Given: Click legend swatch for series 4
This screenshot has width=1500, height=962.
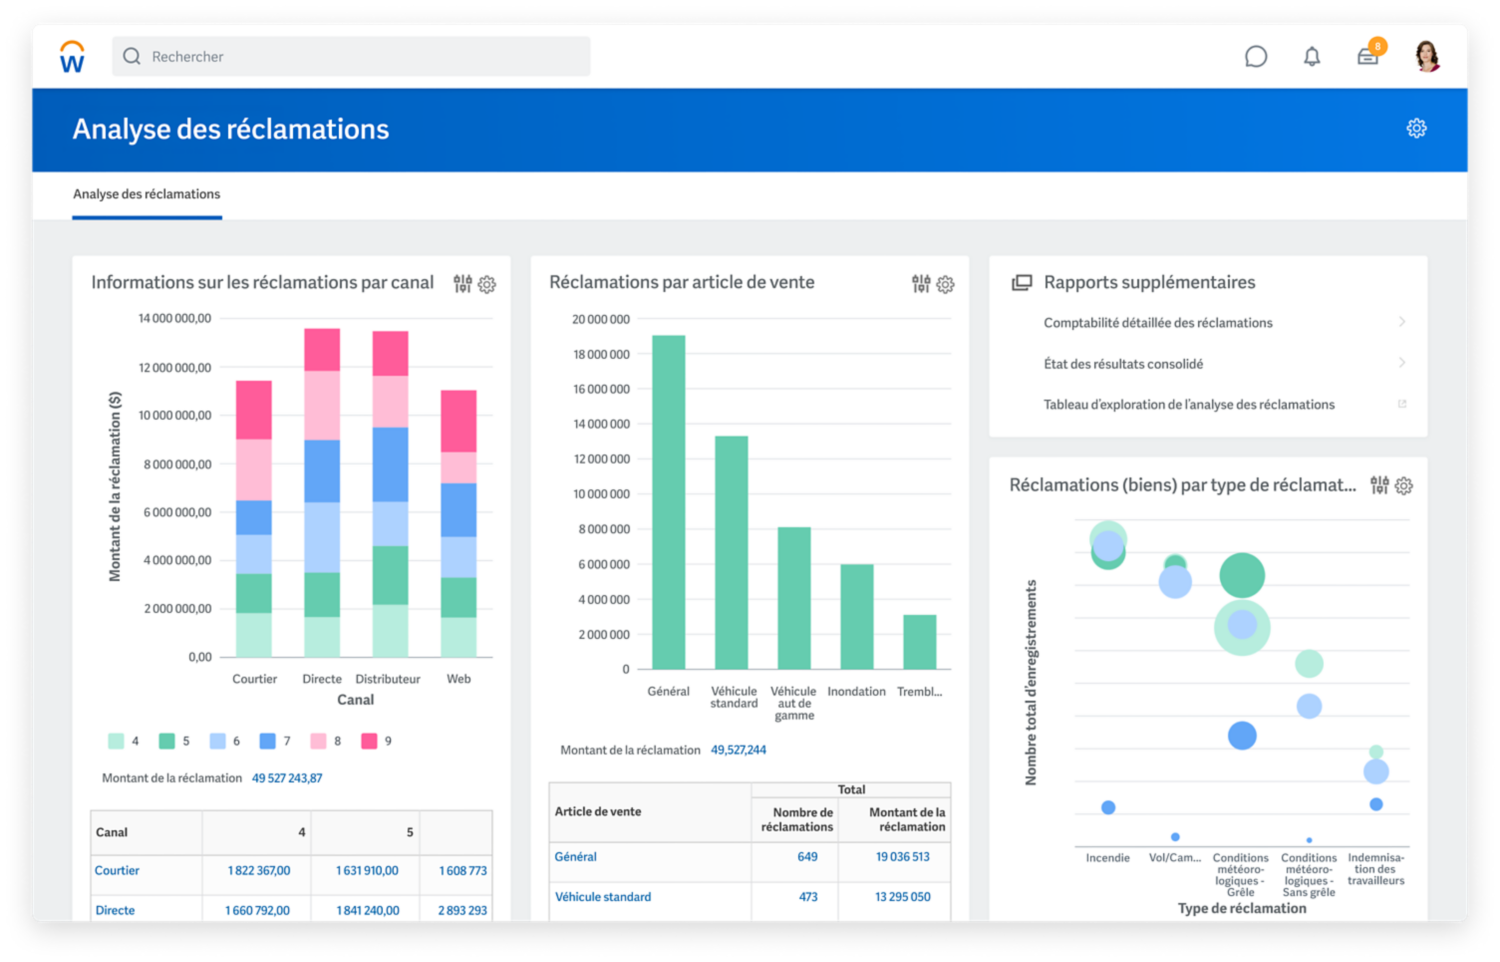Looking at the screenshot, I should [x=116, y=741].
